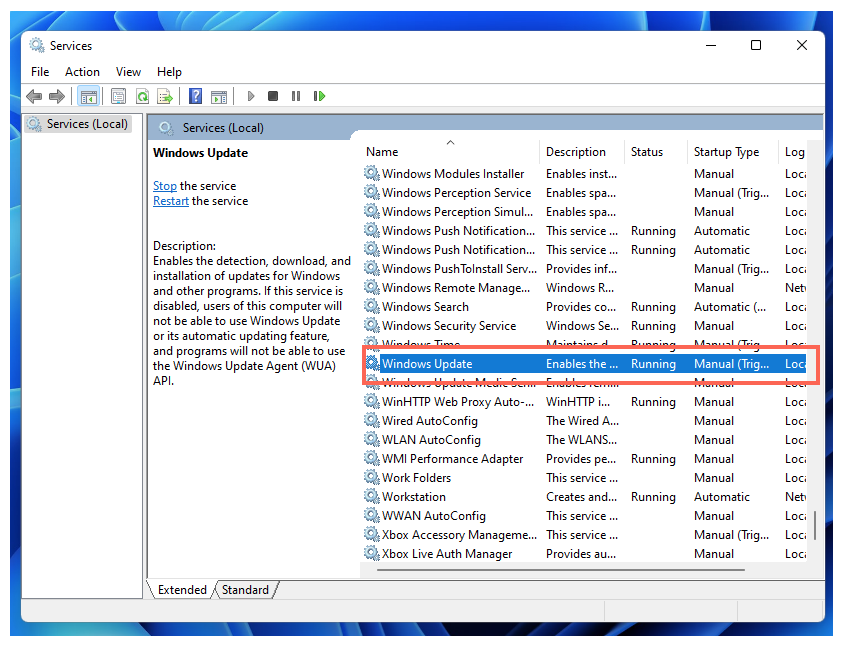Toggle the Show/Hide Action Pane toolbar icon

(219, 97)
